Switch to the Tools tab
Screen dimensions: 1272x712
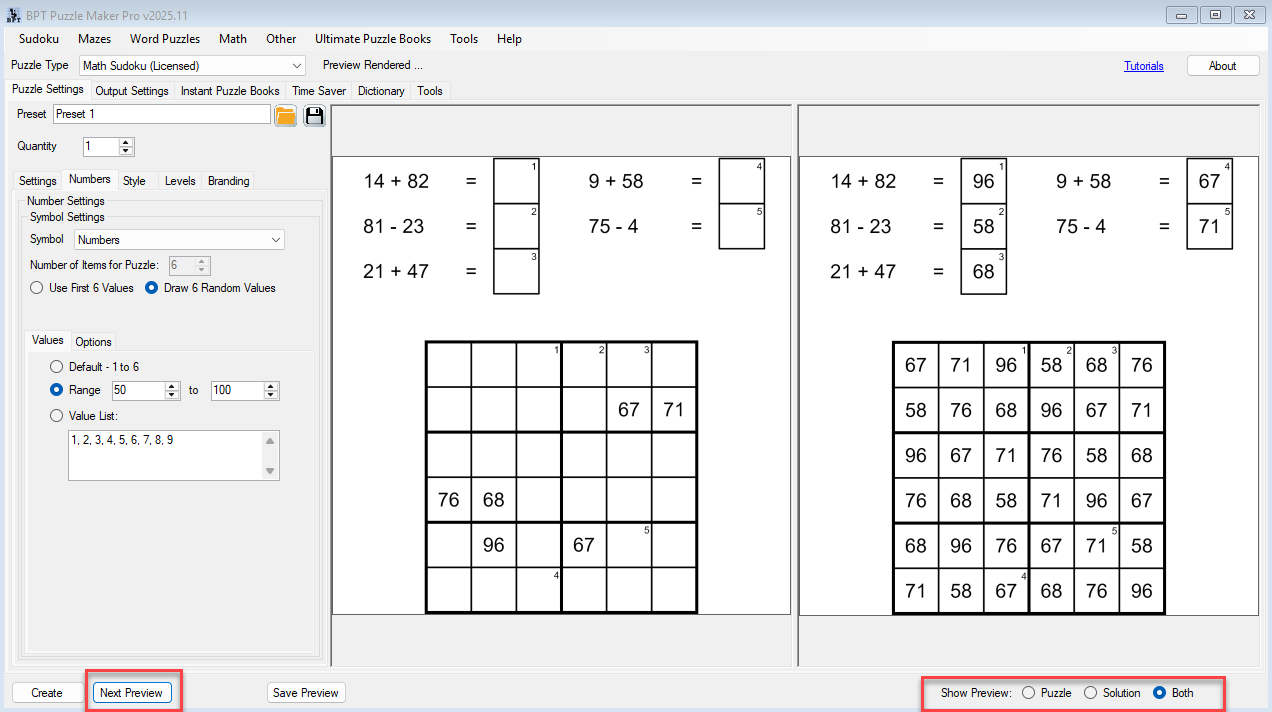point(430,91)
